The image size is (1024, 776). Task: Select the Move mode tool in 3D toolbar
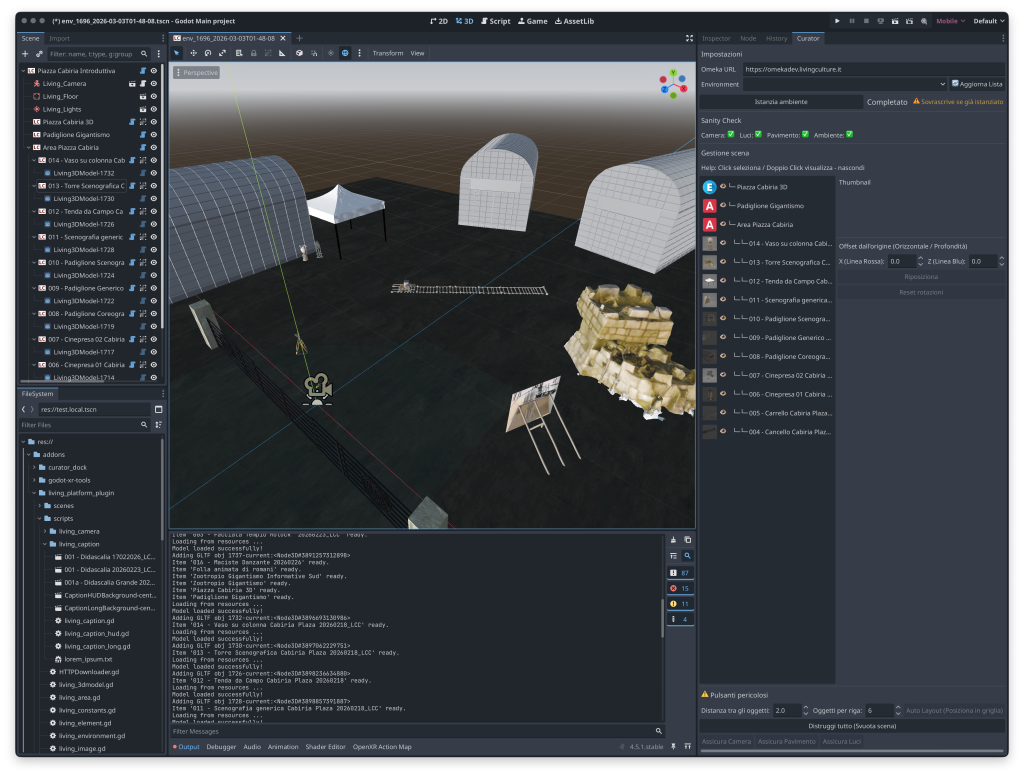pos(193,53)
